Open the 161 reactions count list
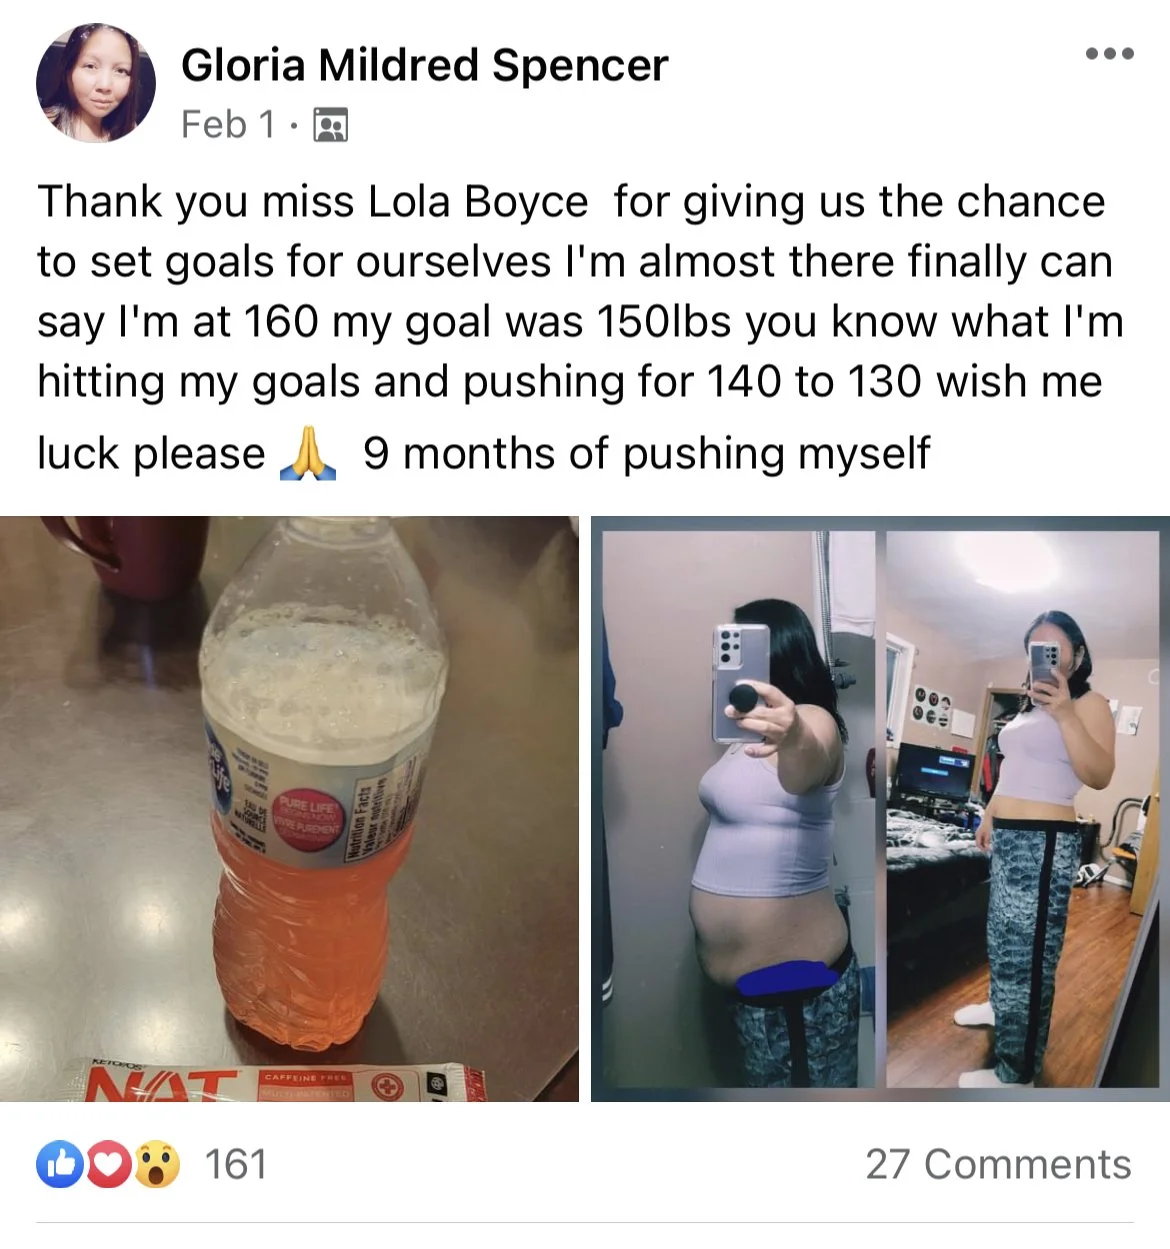The height and width of the screenshot is (1249, 1170). coord(236,1164)
